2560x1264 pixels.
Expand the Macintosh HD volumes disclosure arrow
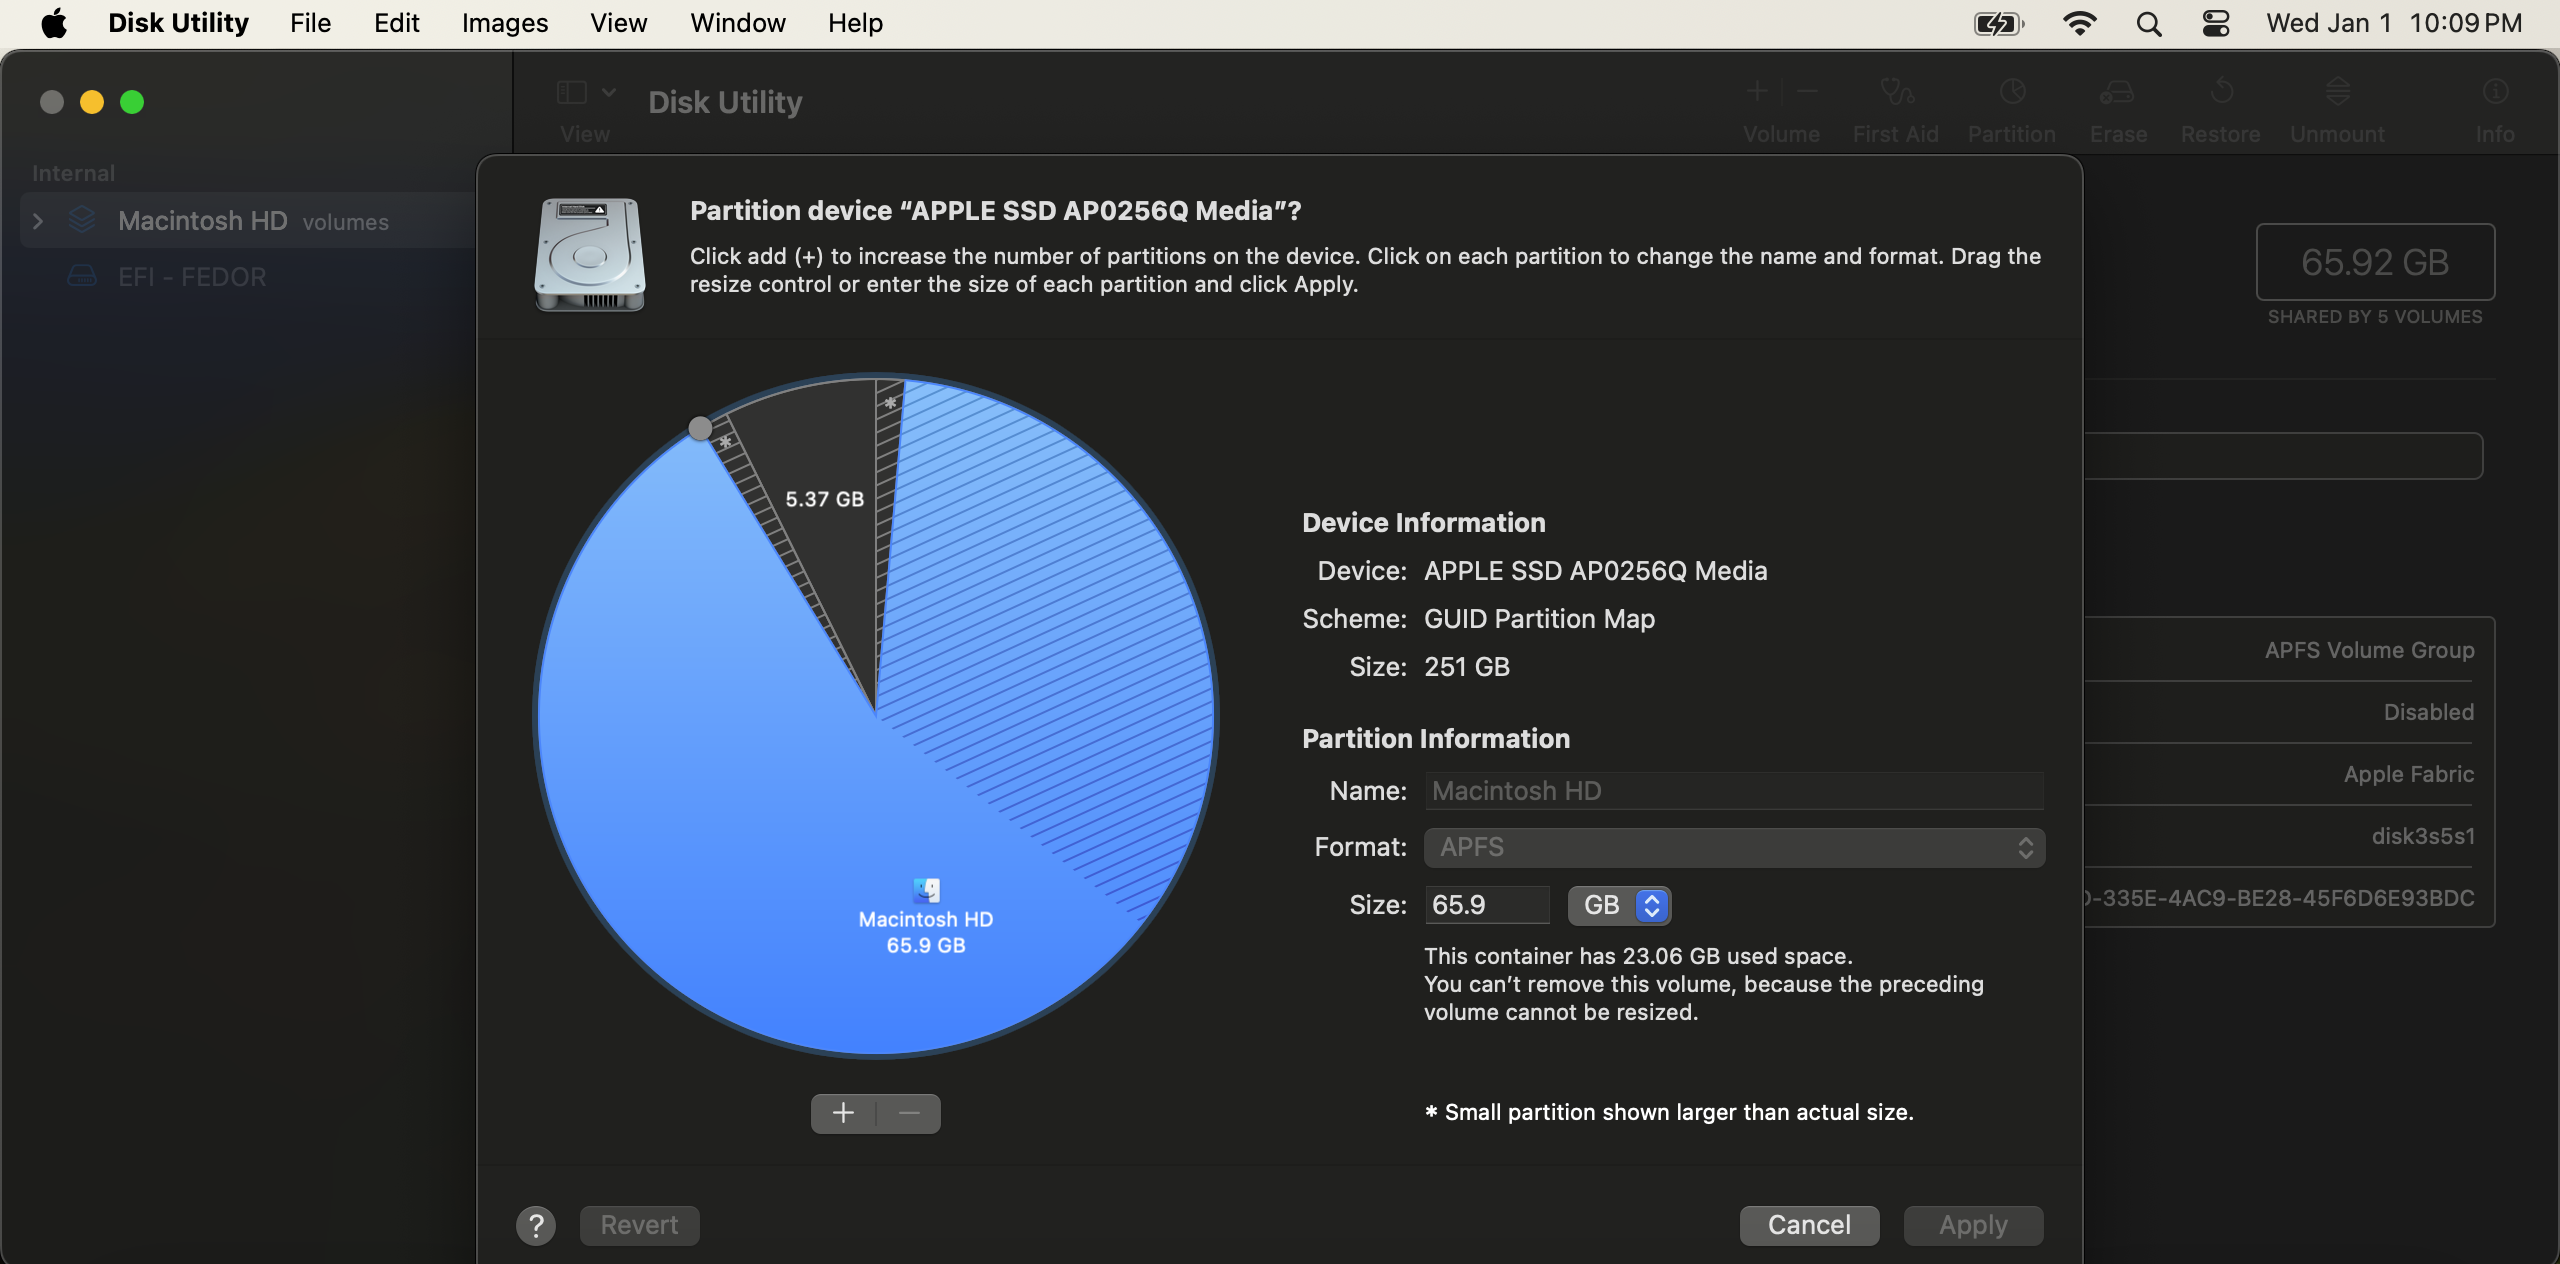pyautogui.click(x=38, y=221)
